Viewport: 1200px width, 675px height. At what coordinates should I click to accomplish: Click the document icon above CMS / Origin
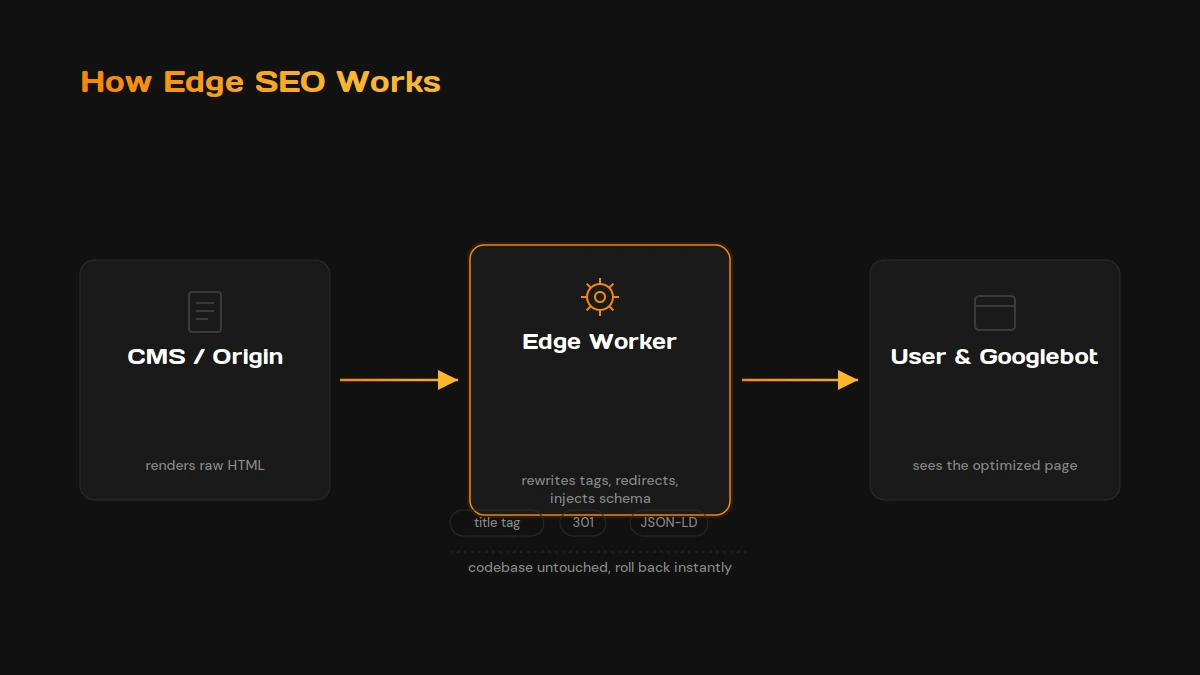pyautogui.click(x=205, y=312)
